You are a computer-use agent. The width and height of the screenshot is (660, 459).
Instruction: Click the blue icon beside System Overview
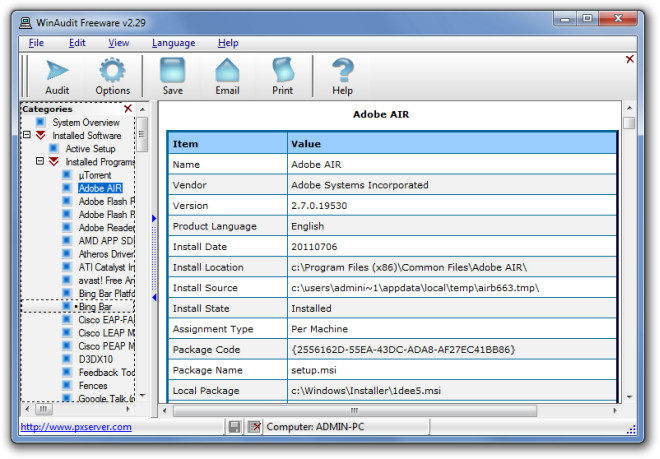pyautogui.click(x=40, y=122)
